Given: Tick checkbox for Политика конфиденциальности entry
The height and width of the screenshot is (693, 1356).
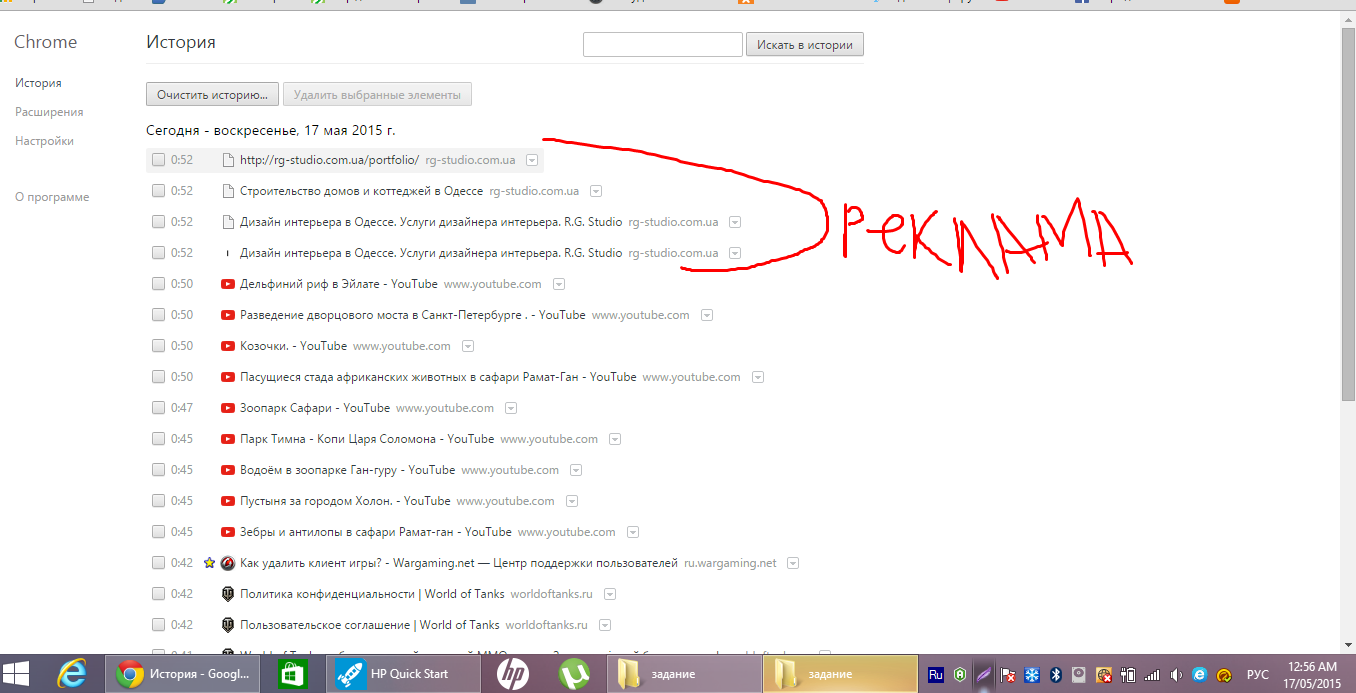Looking at the screenshot, I should 158,594.
